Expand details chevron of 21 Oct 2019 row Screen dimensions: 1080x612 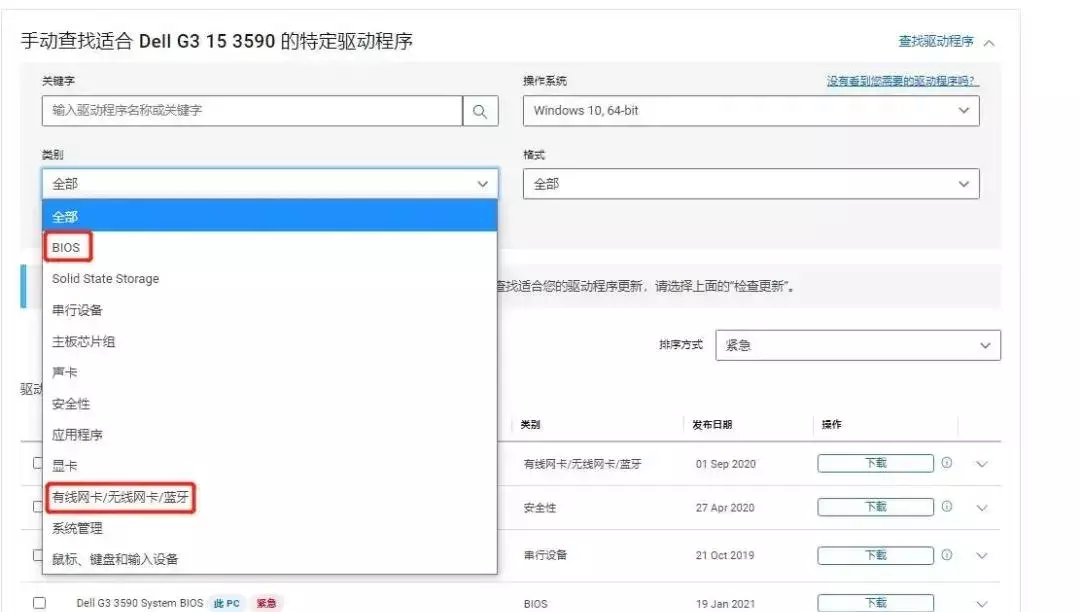coord(982,556)
